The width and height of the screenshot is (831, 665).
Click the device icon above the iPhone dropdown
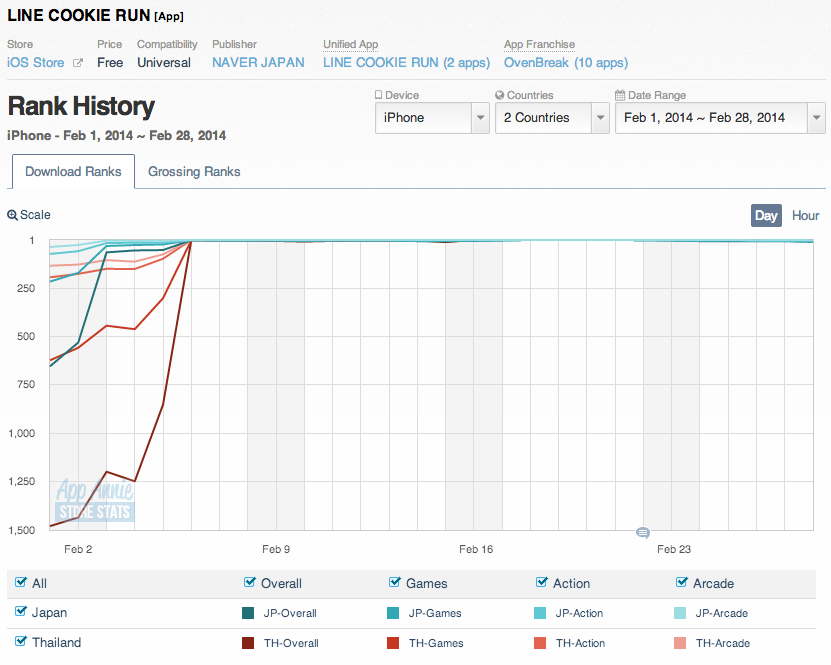(x=379, y=96)
